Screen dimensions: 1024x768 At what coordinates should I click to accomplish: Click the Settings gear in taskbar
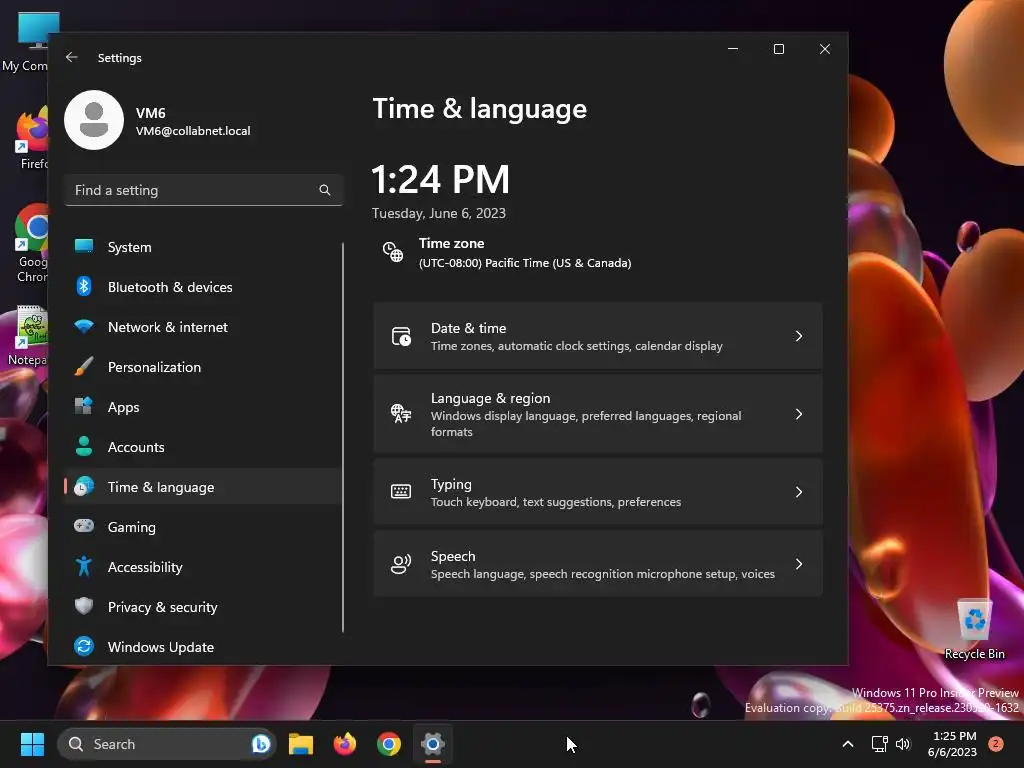click(x=432, y=744)
